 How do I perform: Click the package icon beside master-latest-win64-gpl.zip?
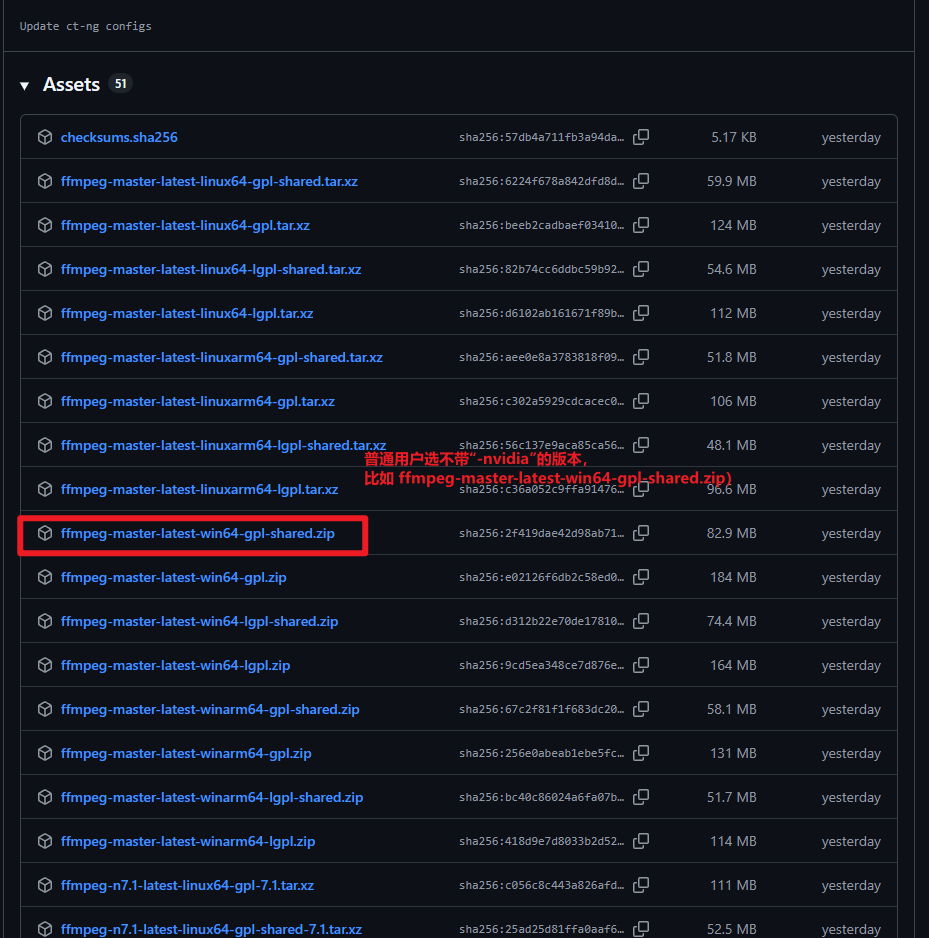[x=45, y=577]
